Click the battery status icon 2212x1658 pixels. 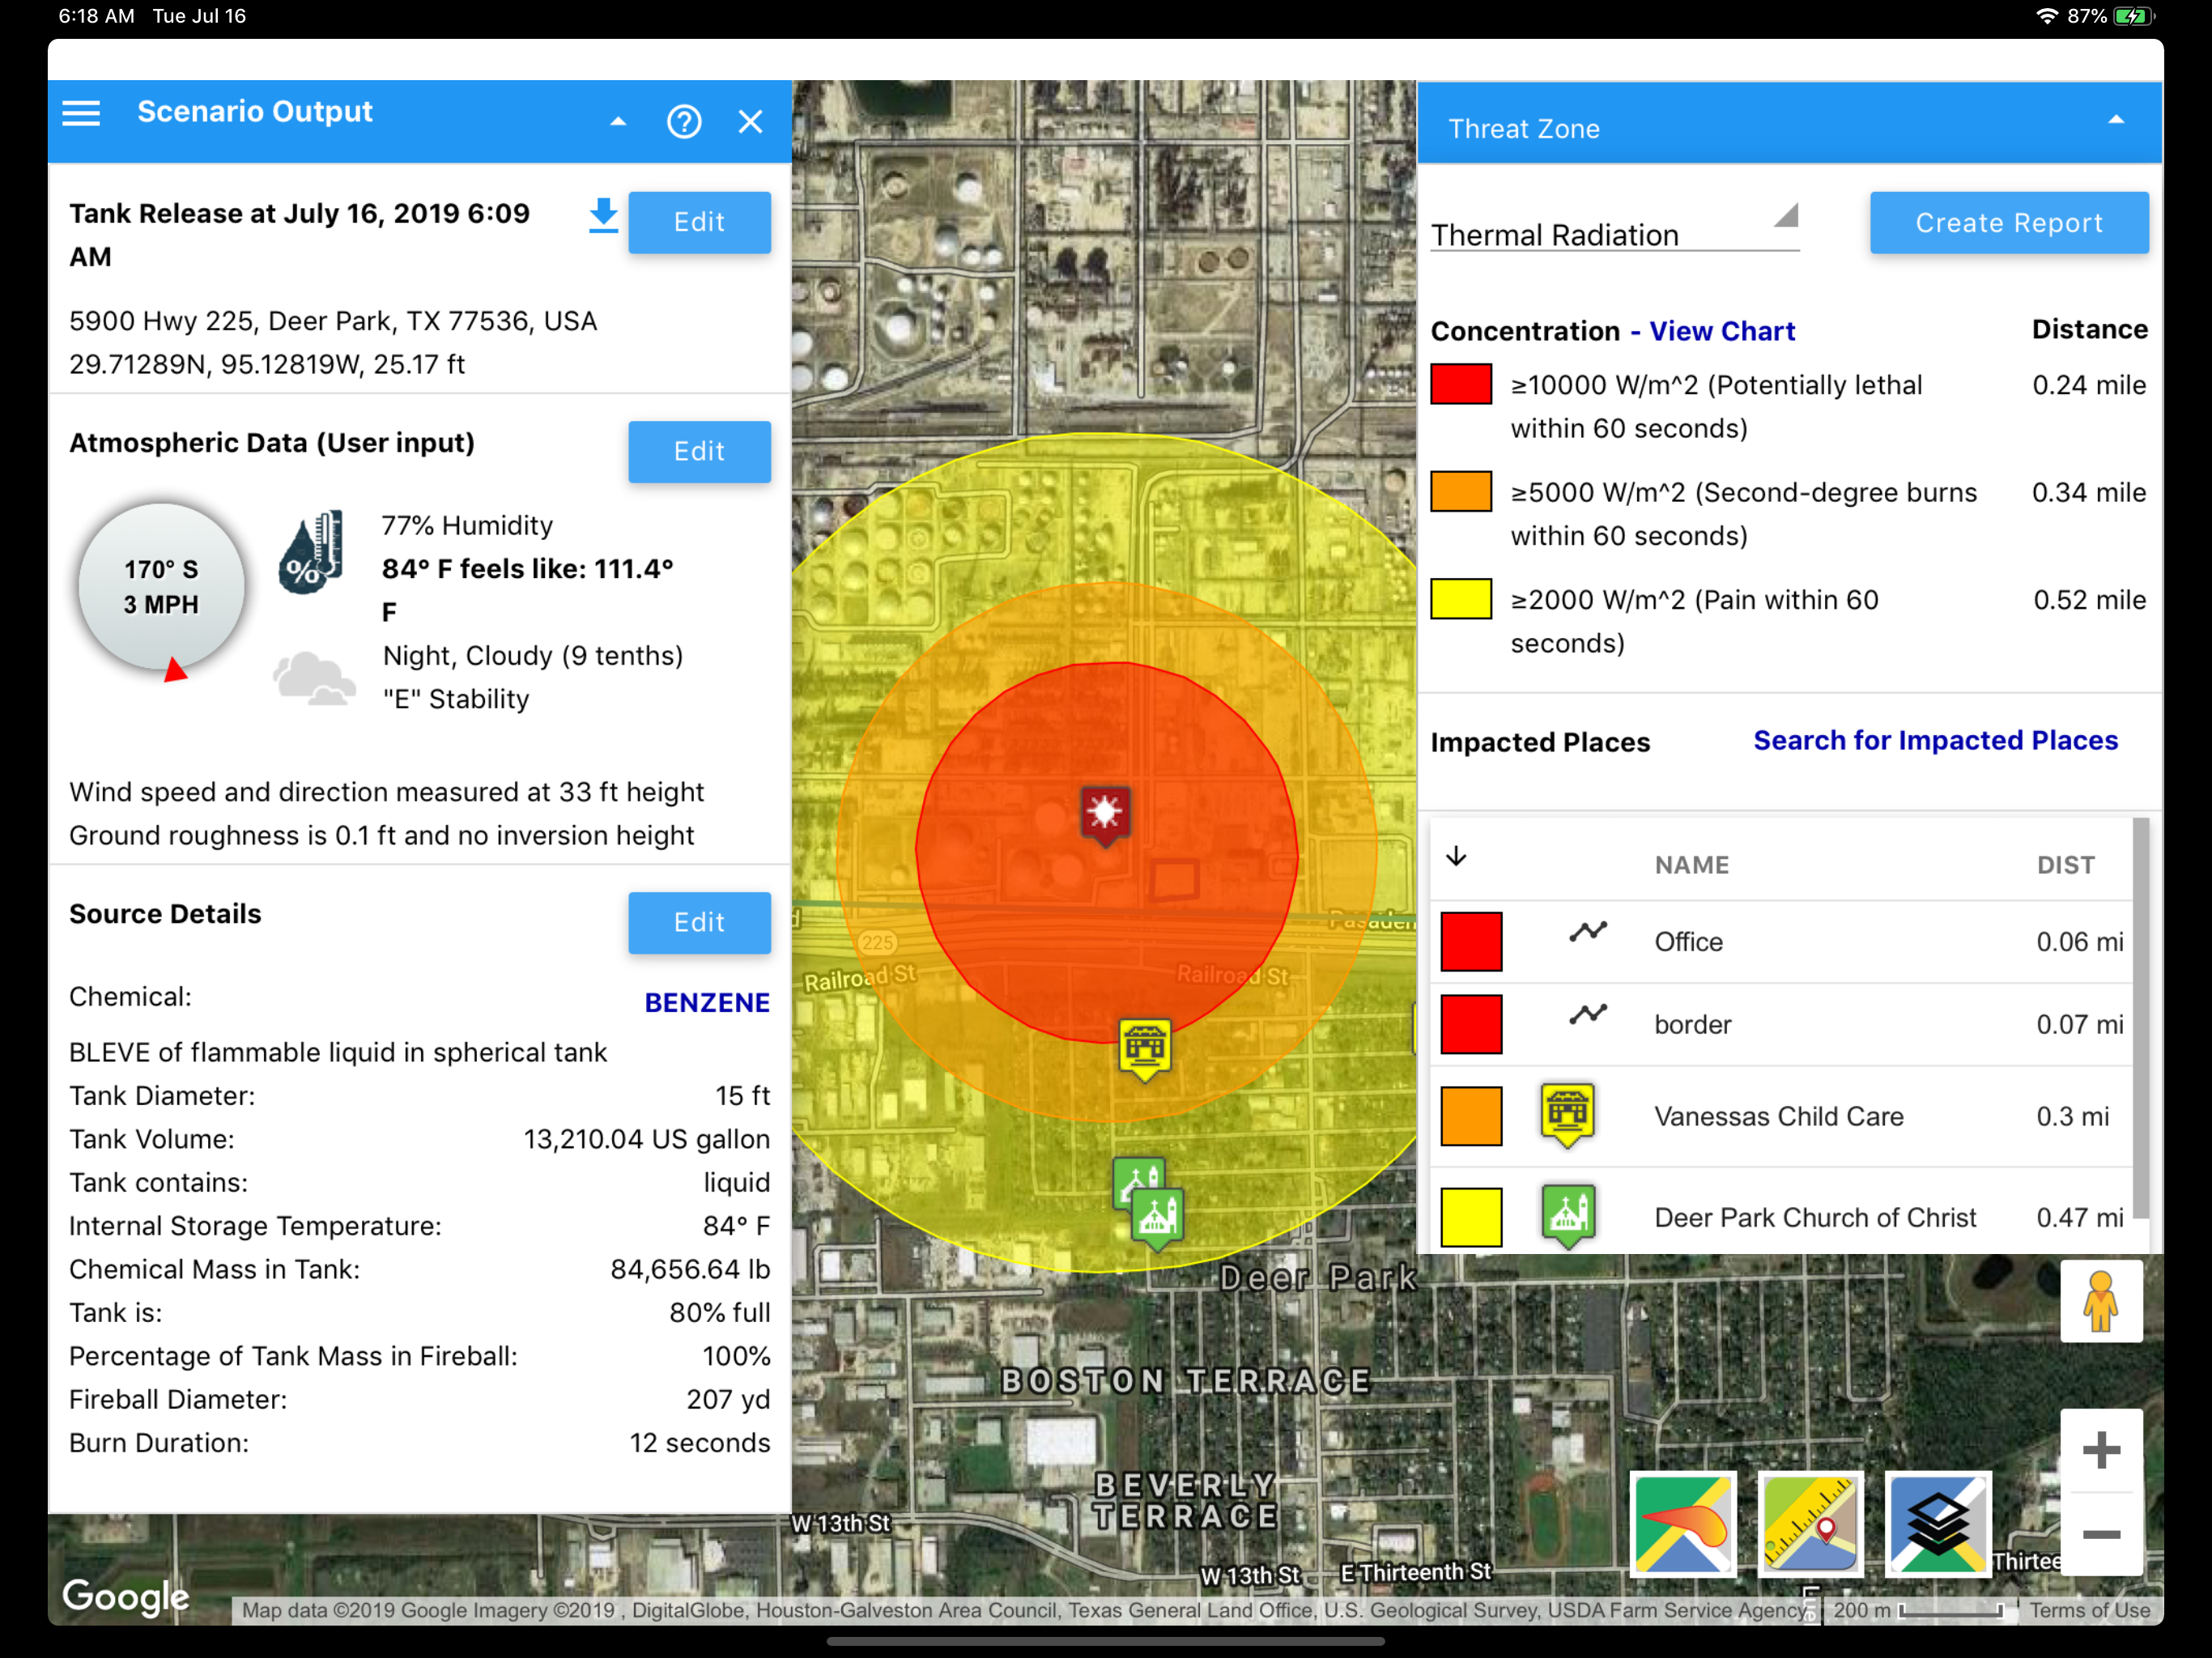(2135, 16)
